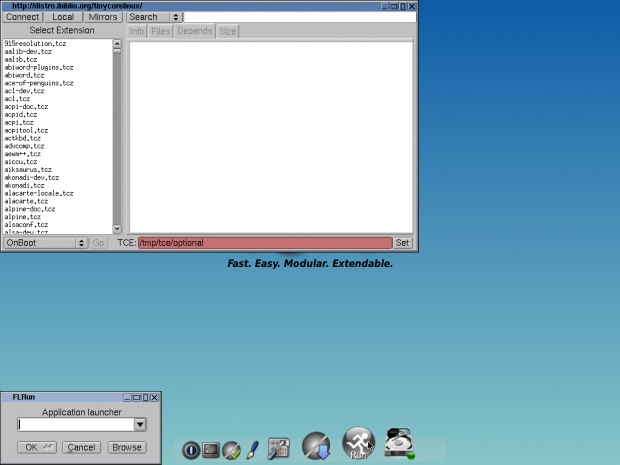Open the Mount Tool hard drive icon
The image size is (620, 465).
tap(399, 443)
